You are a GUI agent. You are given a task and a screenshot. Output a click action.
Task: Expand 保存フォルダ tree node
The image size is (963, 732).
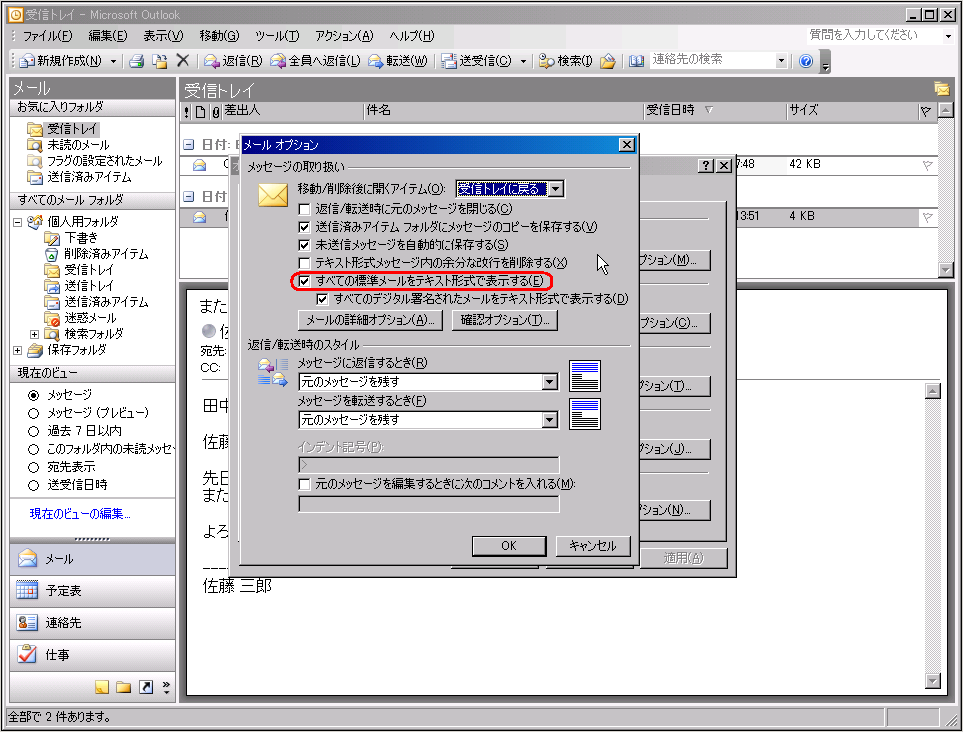pyautogui.click(x=17, y=350)
